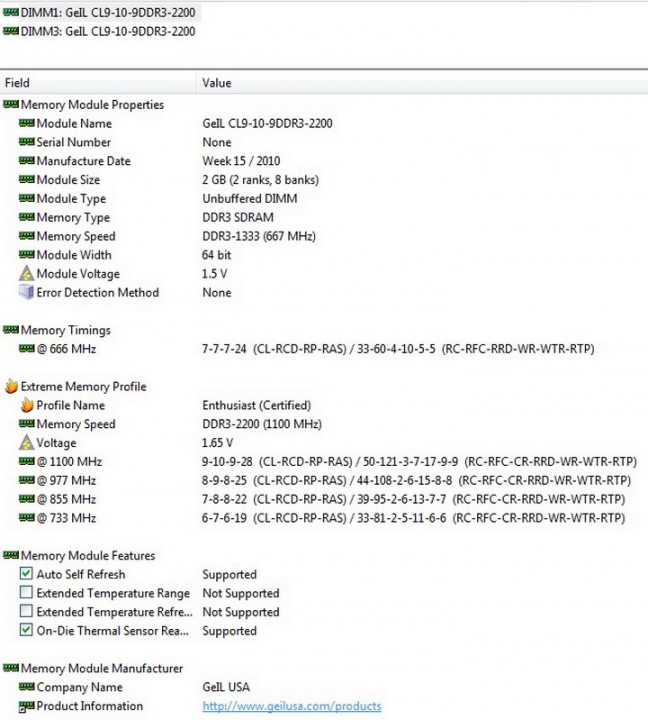Select the '6-7-6-19' timings value
This screenshot has height=720, width=648.
coord(224,518)
